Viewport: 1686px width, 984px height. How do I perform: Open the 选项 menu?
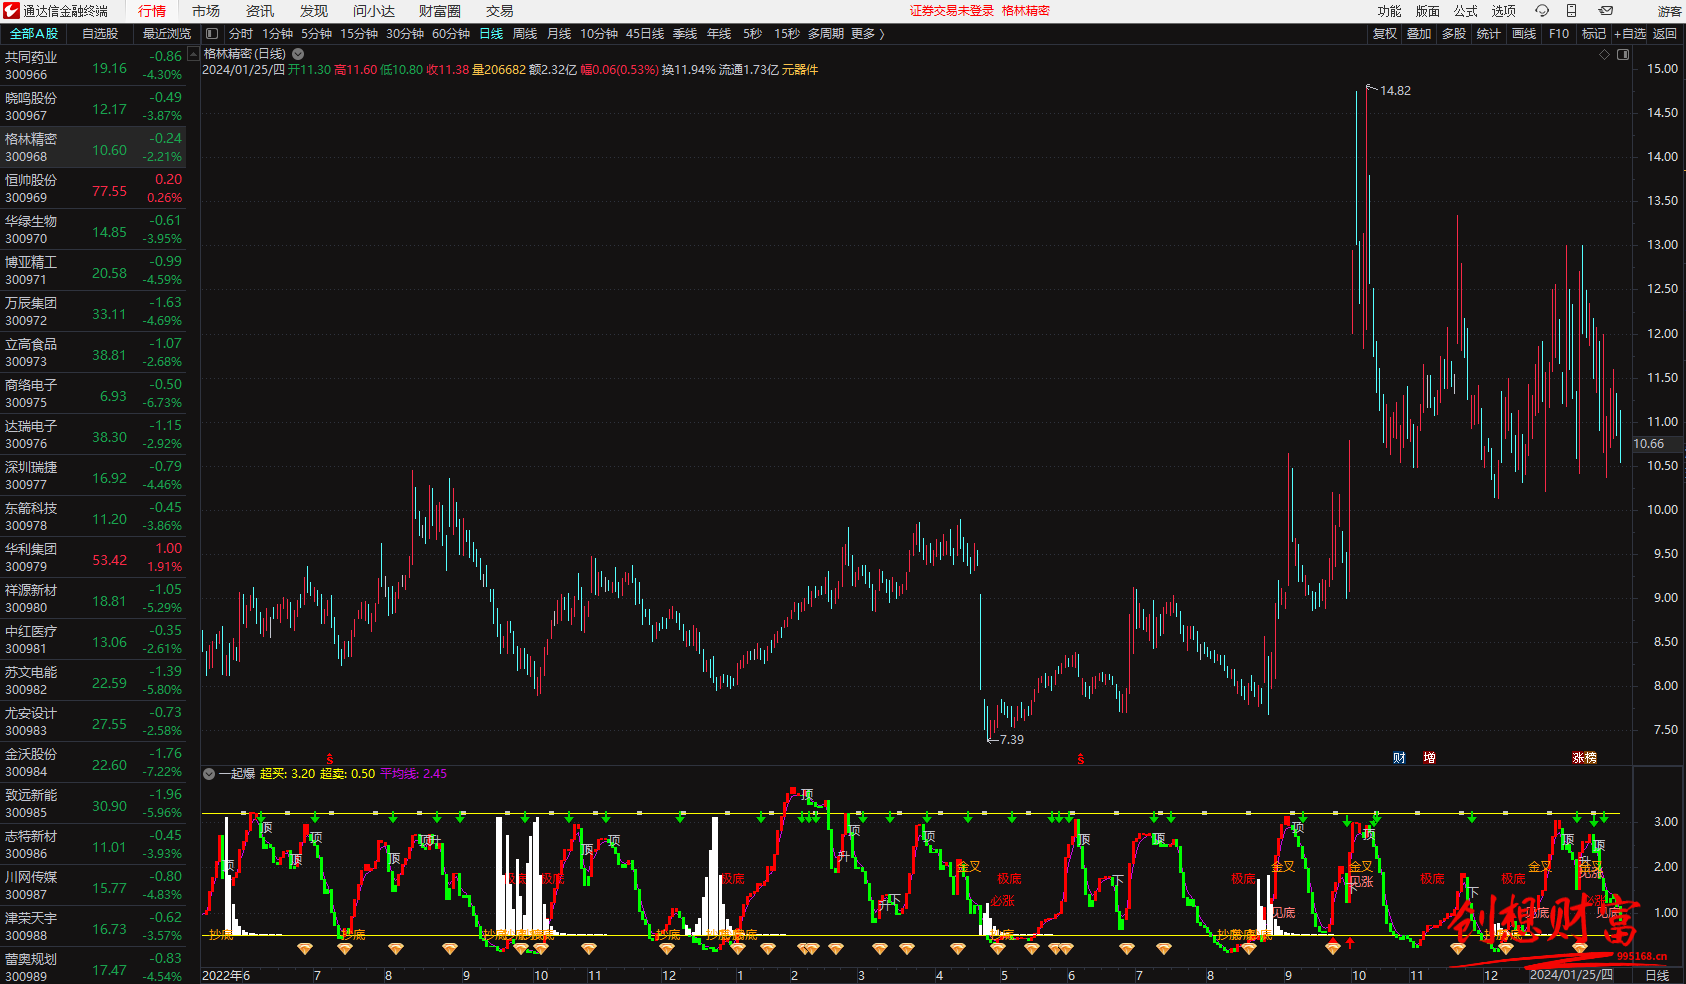click(1503, 11)
